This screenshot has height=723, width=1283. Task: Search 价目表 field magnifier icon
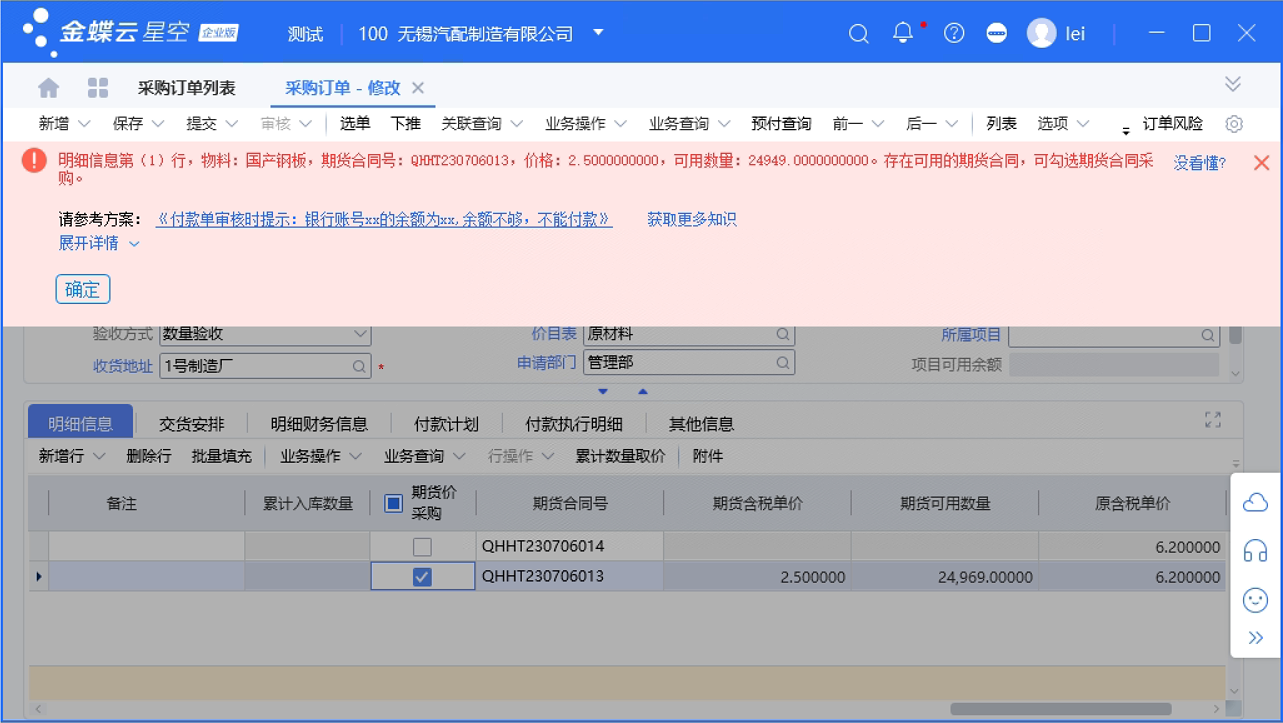click(783, 335)
